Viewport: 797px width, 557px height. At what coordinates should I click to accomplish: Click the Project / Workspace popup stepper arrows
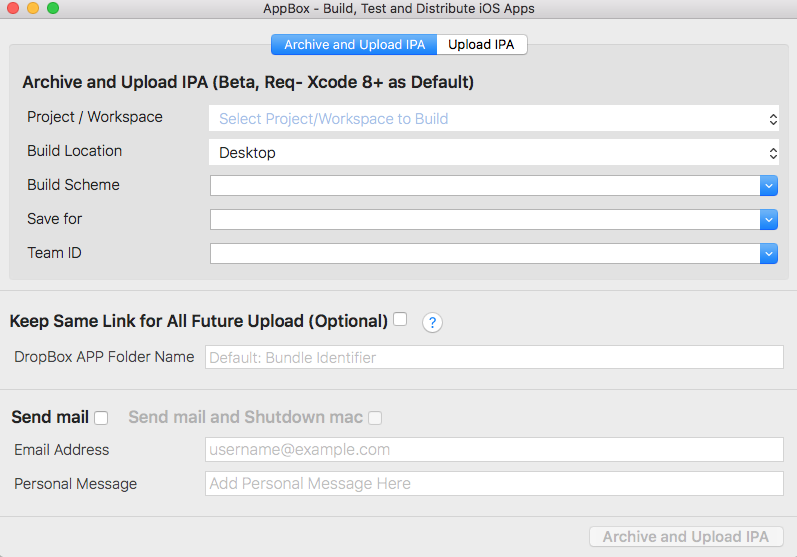[x=773, y=119]
